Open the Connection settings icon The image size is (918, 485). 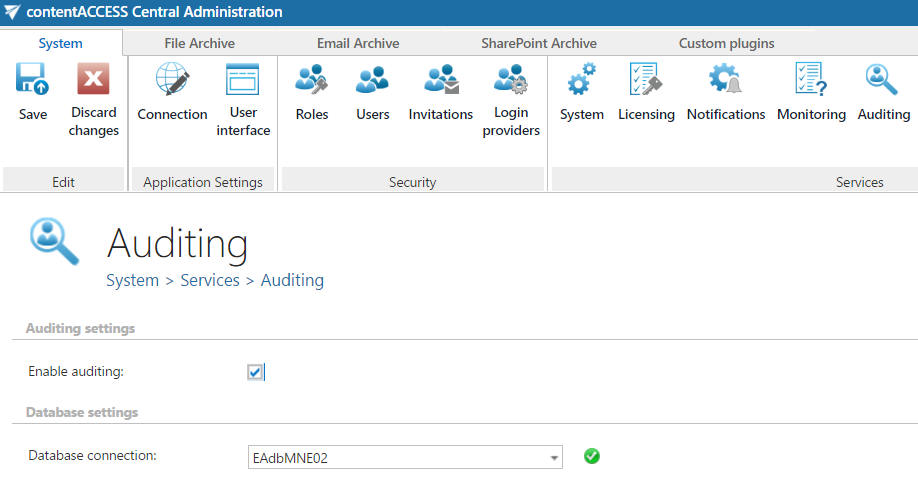[172, 79]
